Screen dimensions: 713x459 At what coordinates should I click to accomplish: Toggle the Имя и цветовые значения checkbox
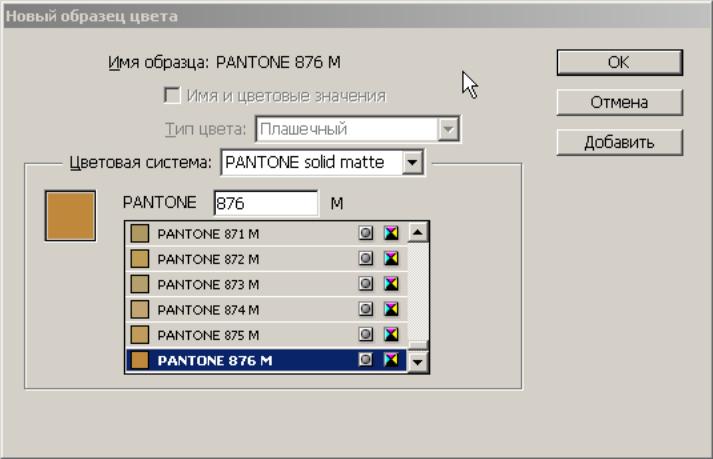[172, 96]
